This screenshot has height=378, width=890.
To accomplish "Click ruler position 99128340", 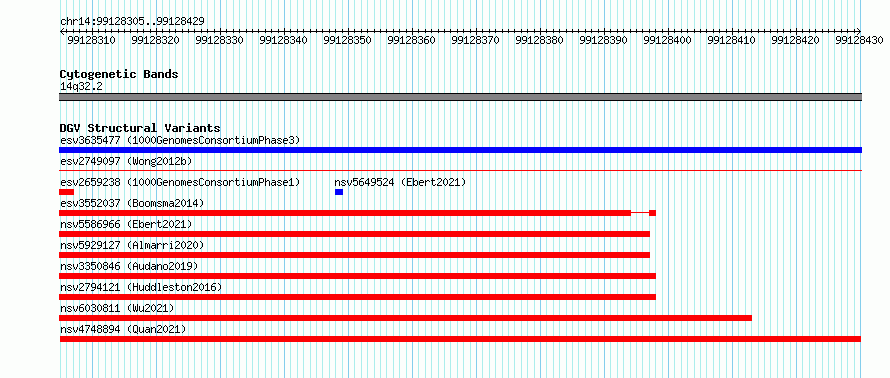I will pos(284,40).
